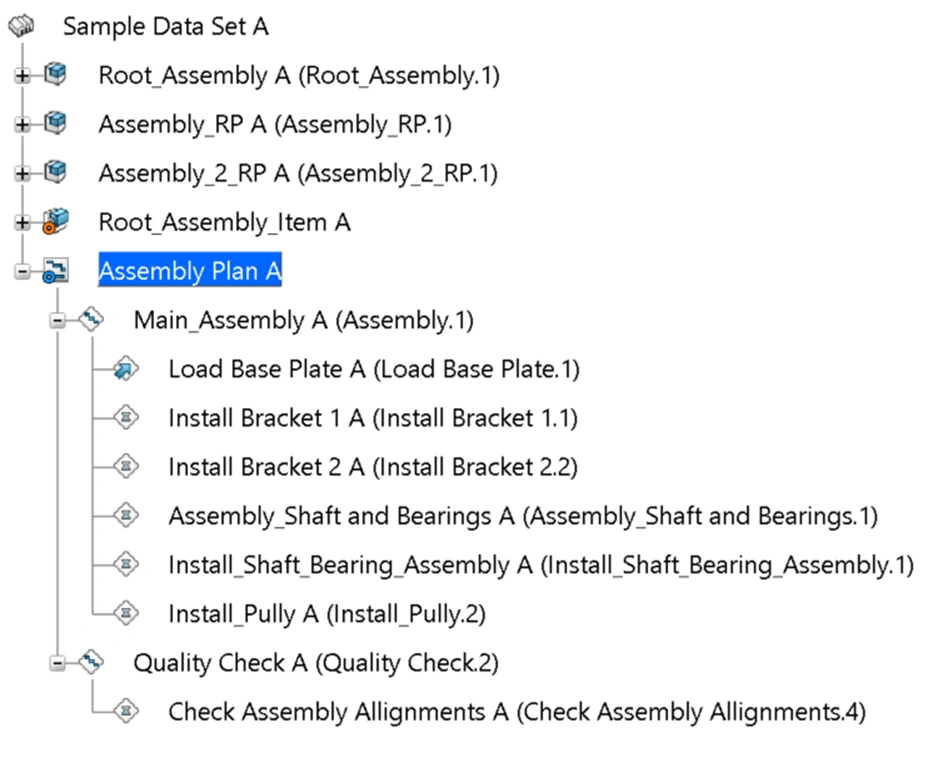Select the Root_Assembly_Item A label

click(x=224, y=222)
